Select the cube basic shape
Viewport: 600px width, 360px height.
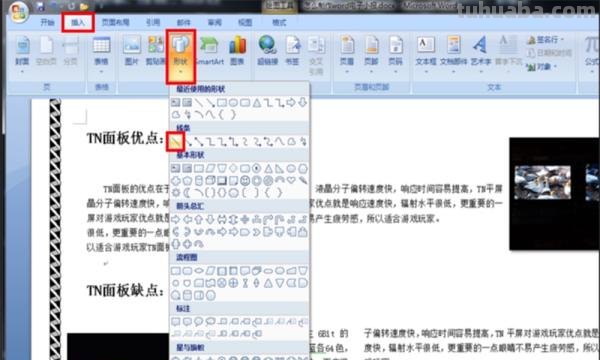coord(210,180)
